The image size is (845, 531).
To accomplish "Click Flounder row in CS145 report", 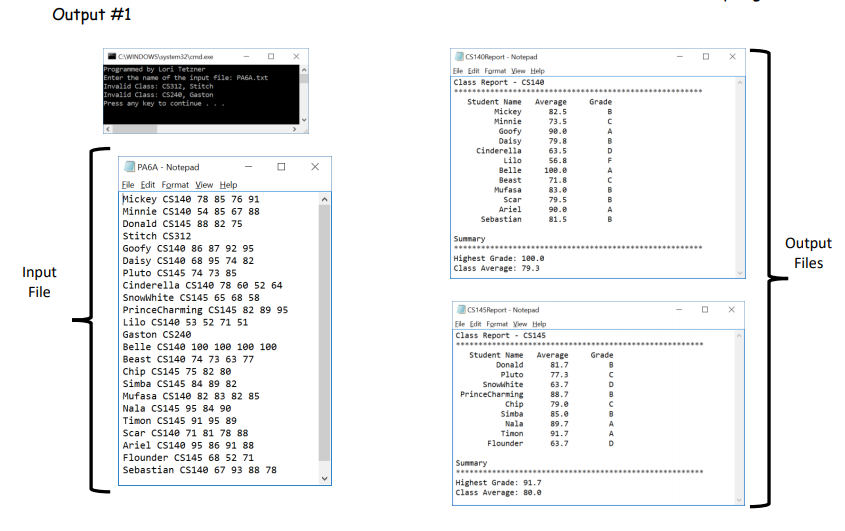I will click(550, 443).
